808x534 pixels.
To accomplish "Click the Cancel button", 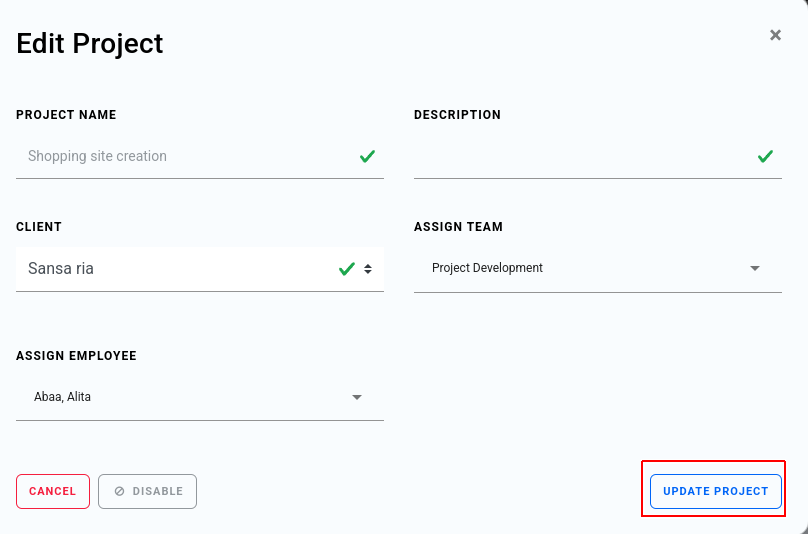I will pos(53,491).
